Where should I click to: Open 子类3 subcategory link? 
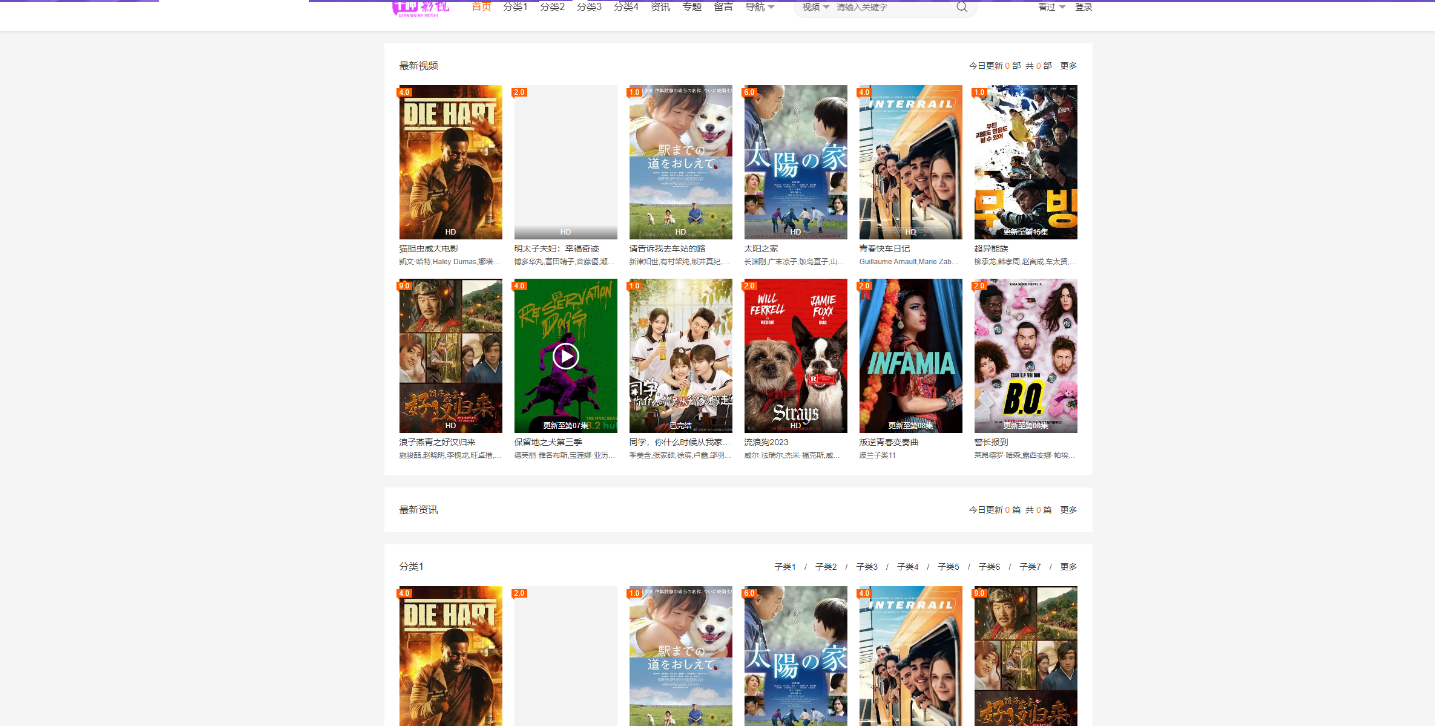pos(867,567)
